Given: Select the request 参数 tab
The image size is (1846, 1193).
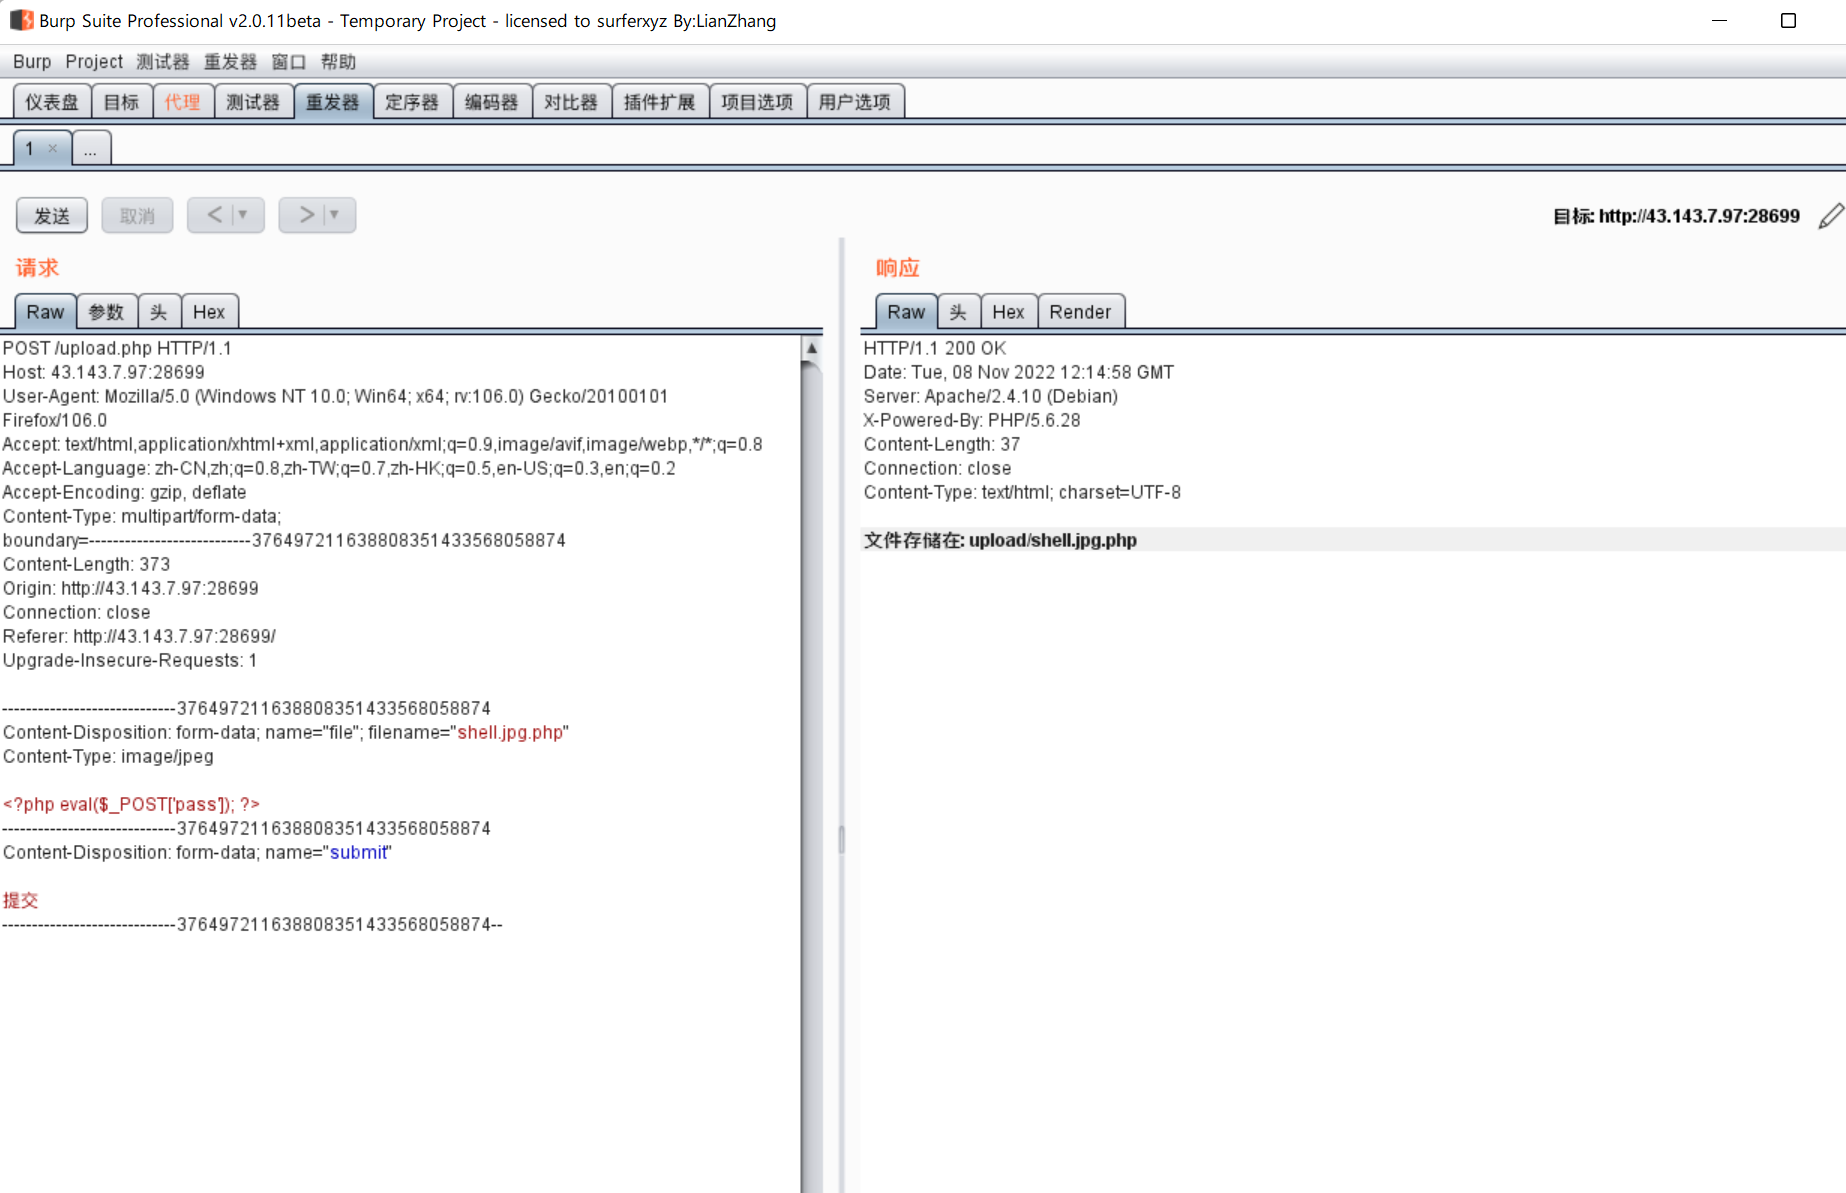Looking at the screenshot, I should (106, 312).
